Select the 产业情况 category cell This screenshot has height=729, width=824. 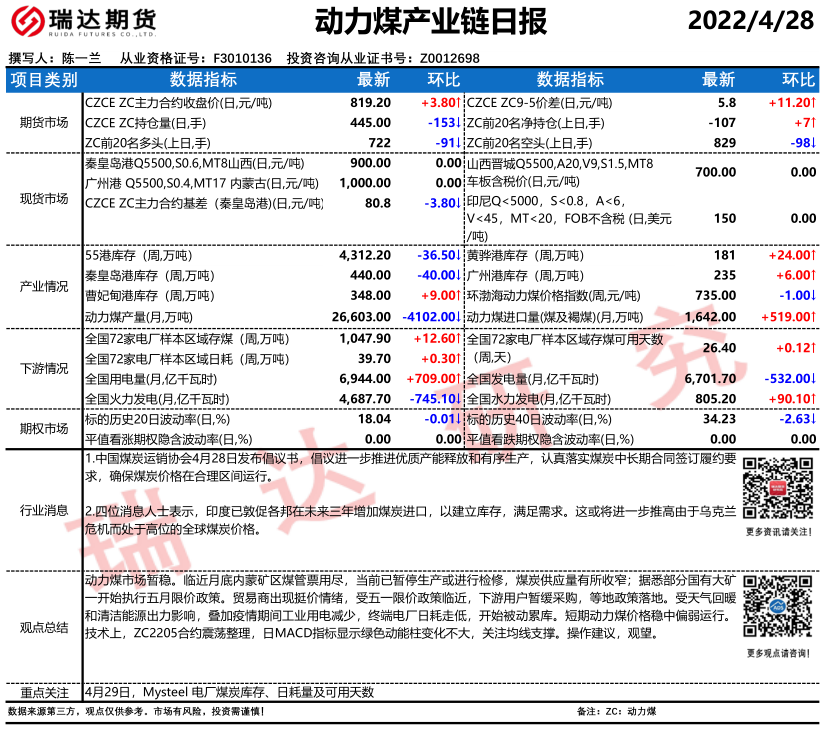pos(44,286)
